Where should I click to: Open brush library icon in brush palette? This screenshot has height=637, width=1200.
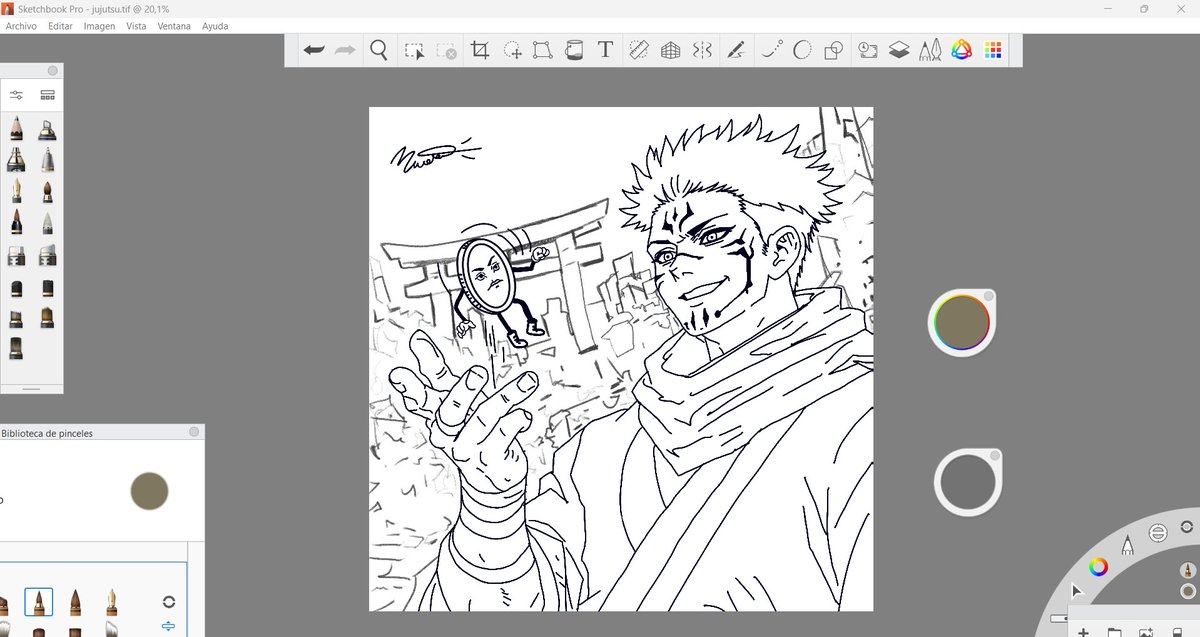[47, 95]
